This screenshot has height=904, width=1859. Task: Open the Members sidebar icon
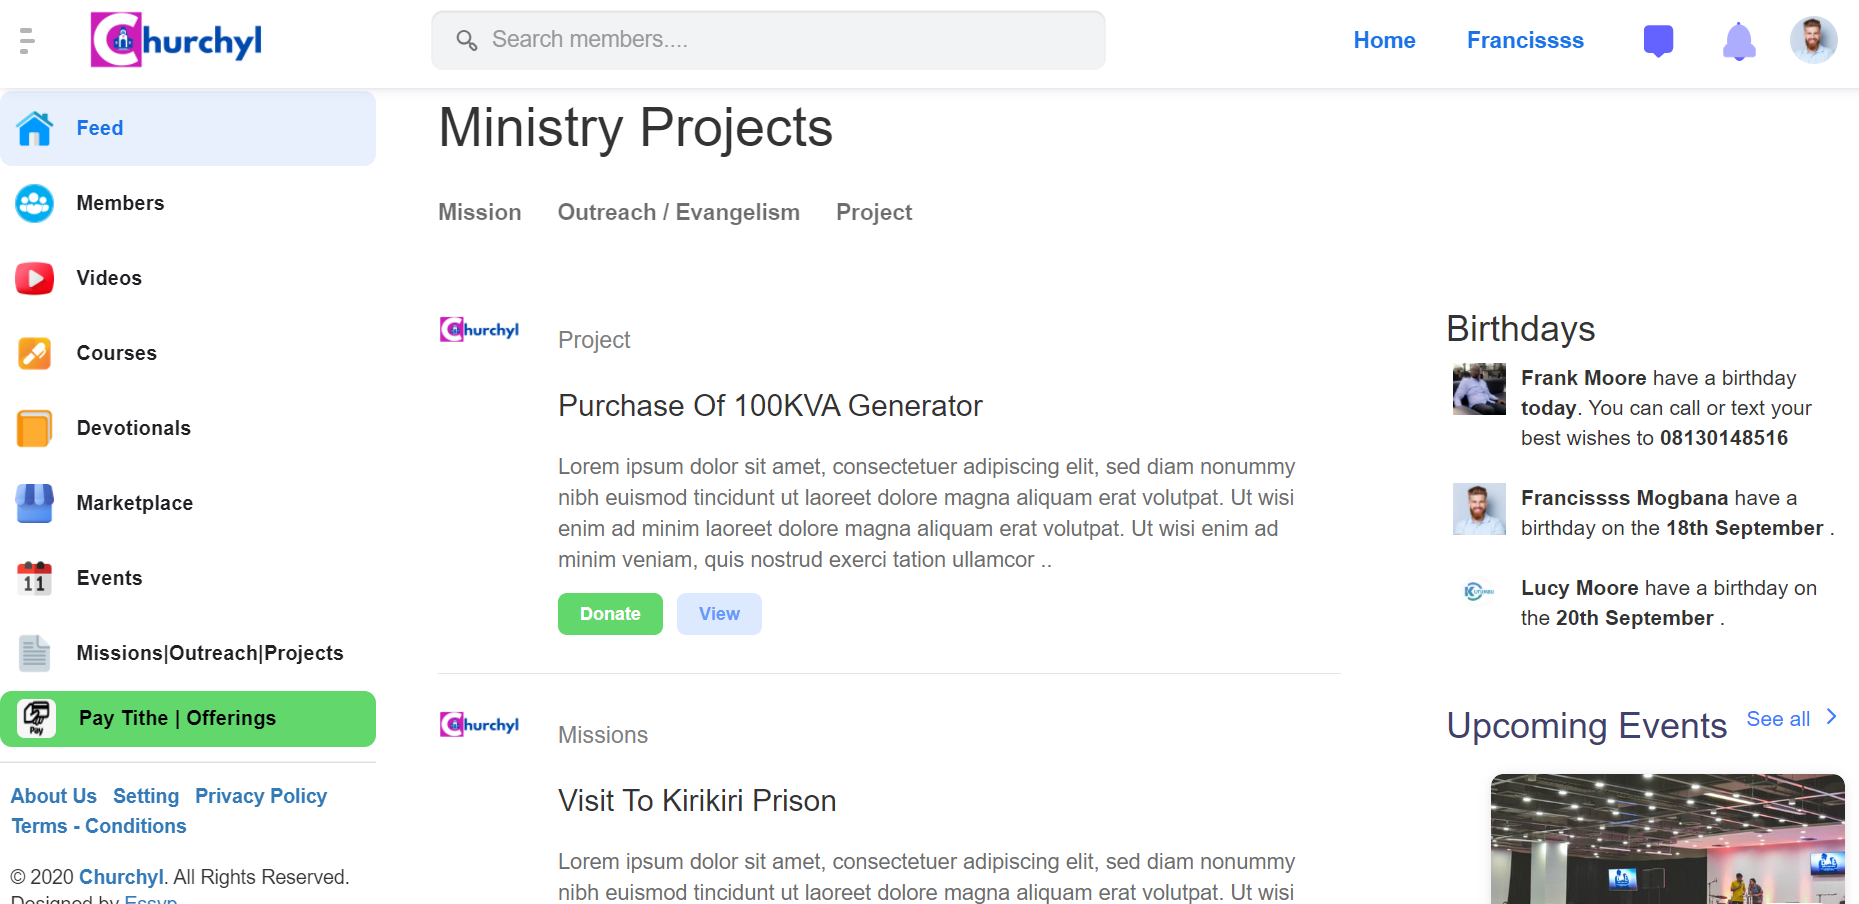pyautogui.click(x=35, y=204)
